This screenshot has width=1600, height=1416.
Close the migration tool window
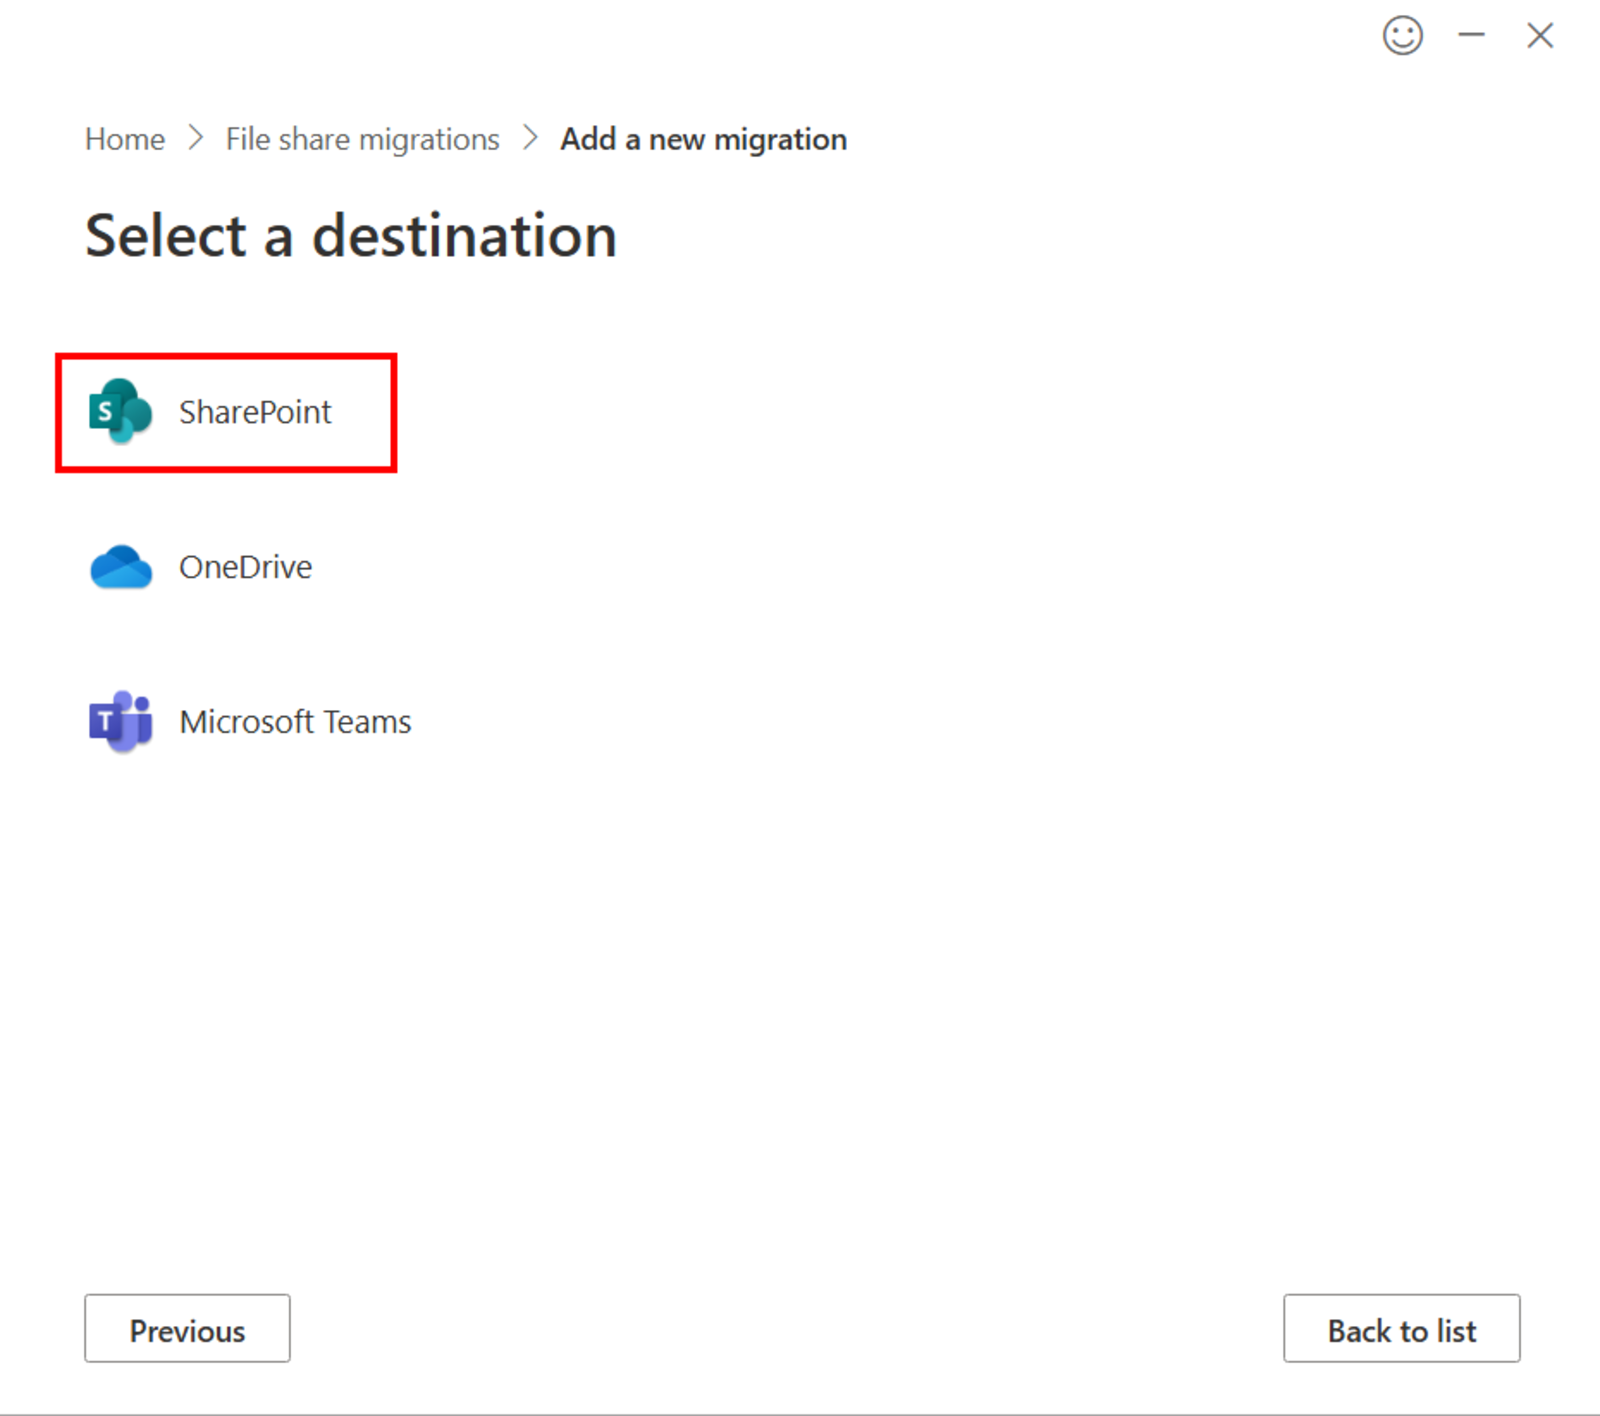pyautogui.click(x=1539, y=35)
